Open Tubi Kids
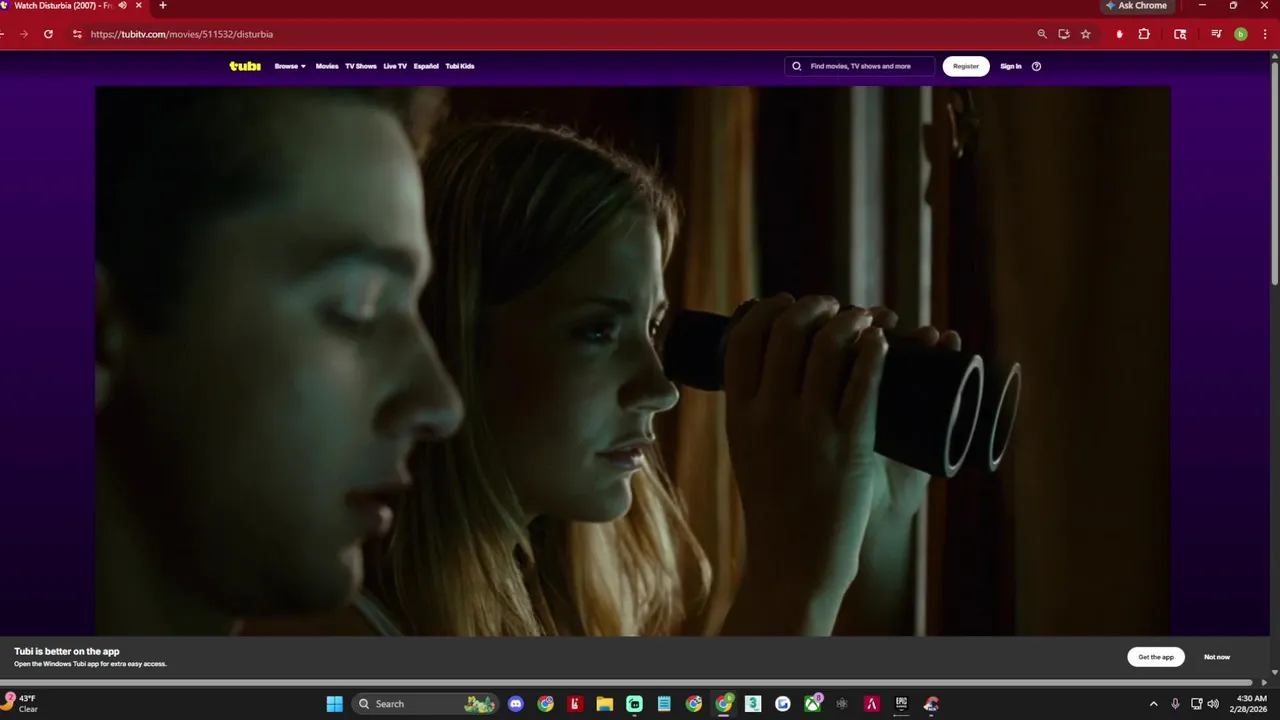Image resolution: width=1280 pixels, height=720 pixels. coord(460,66)
